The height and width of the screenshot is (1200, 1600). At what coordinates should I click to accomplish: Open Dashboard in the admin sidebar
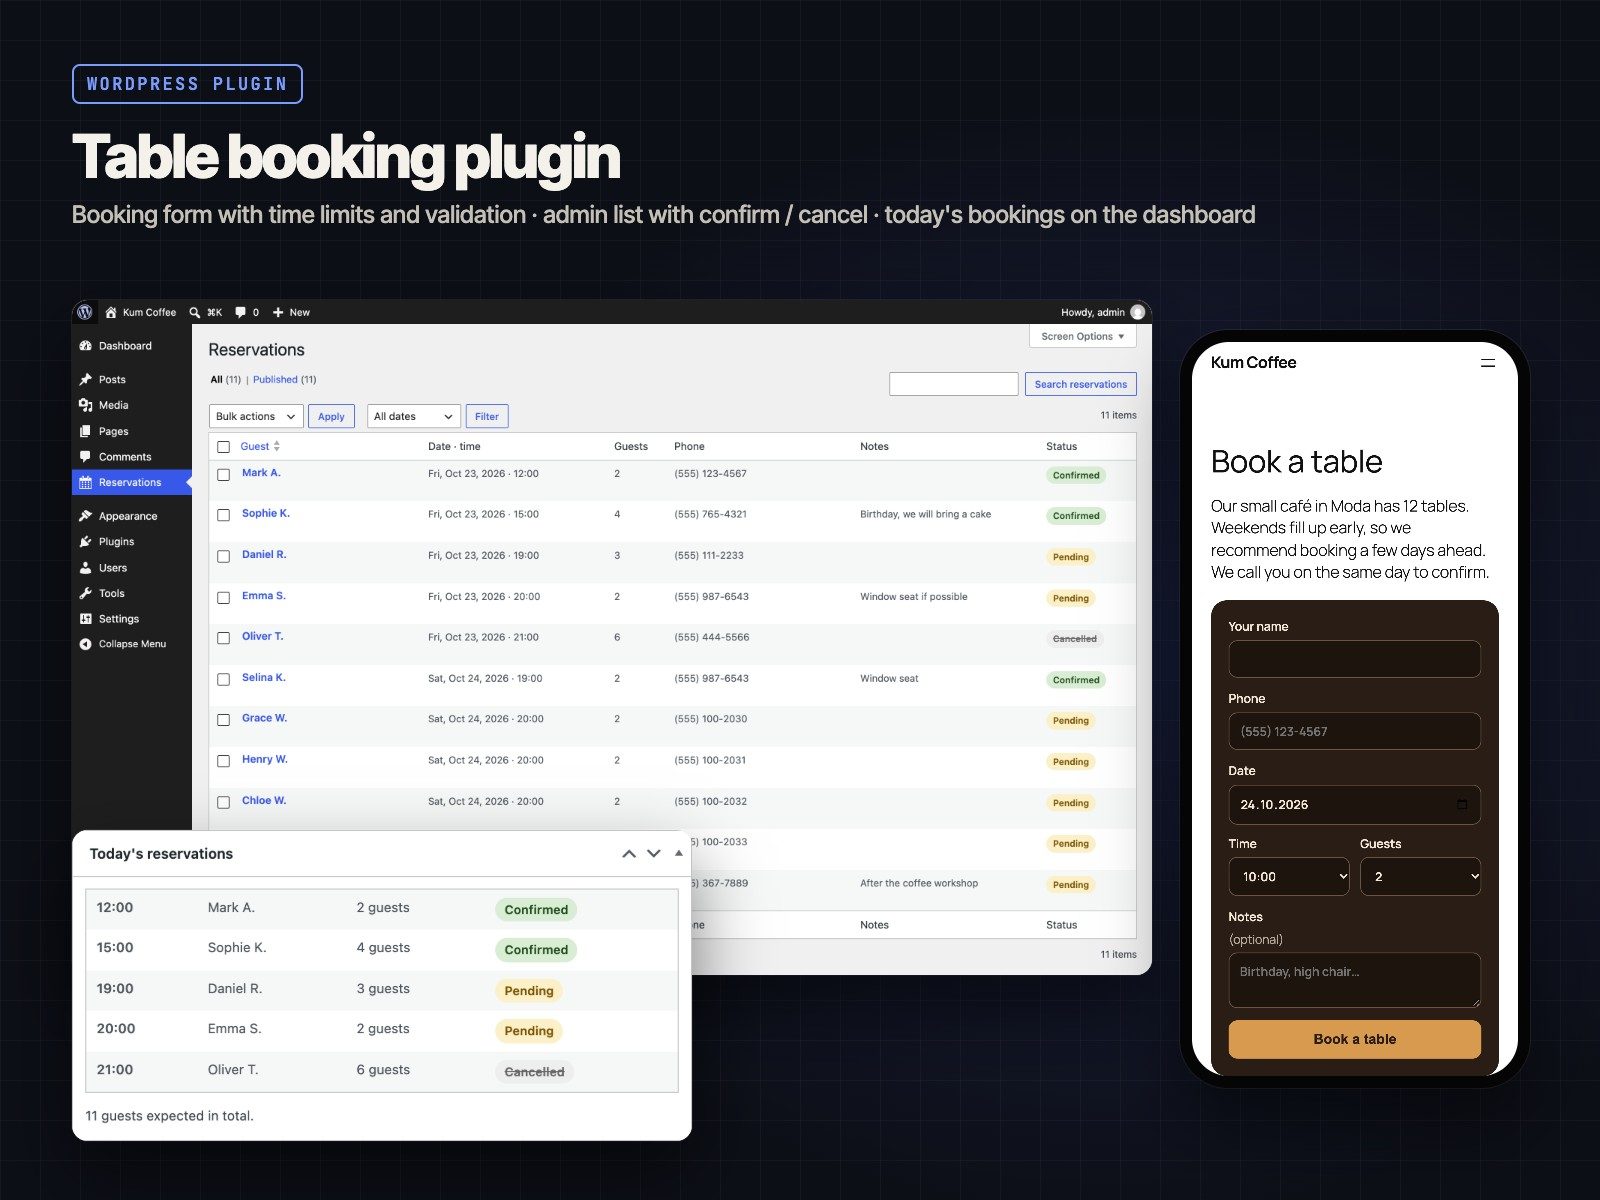(132, 346)
